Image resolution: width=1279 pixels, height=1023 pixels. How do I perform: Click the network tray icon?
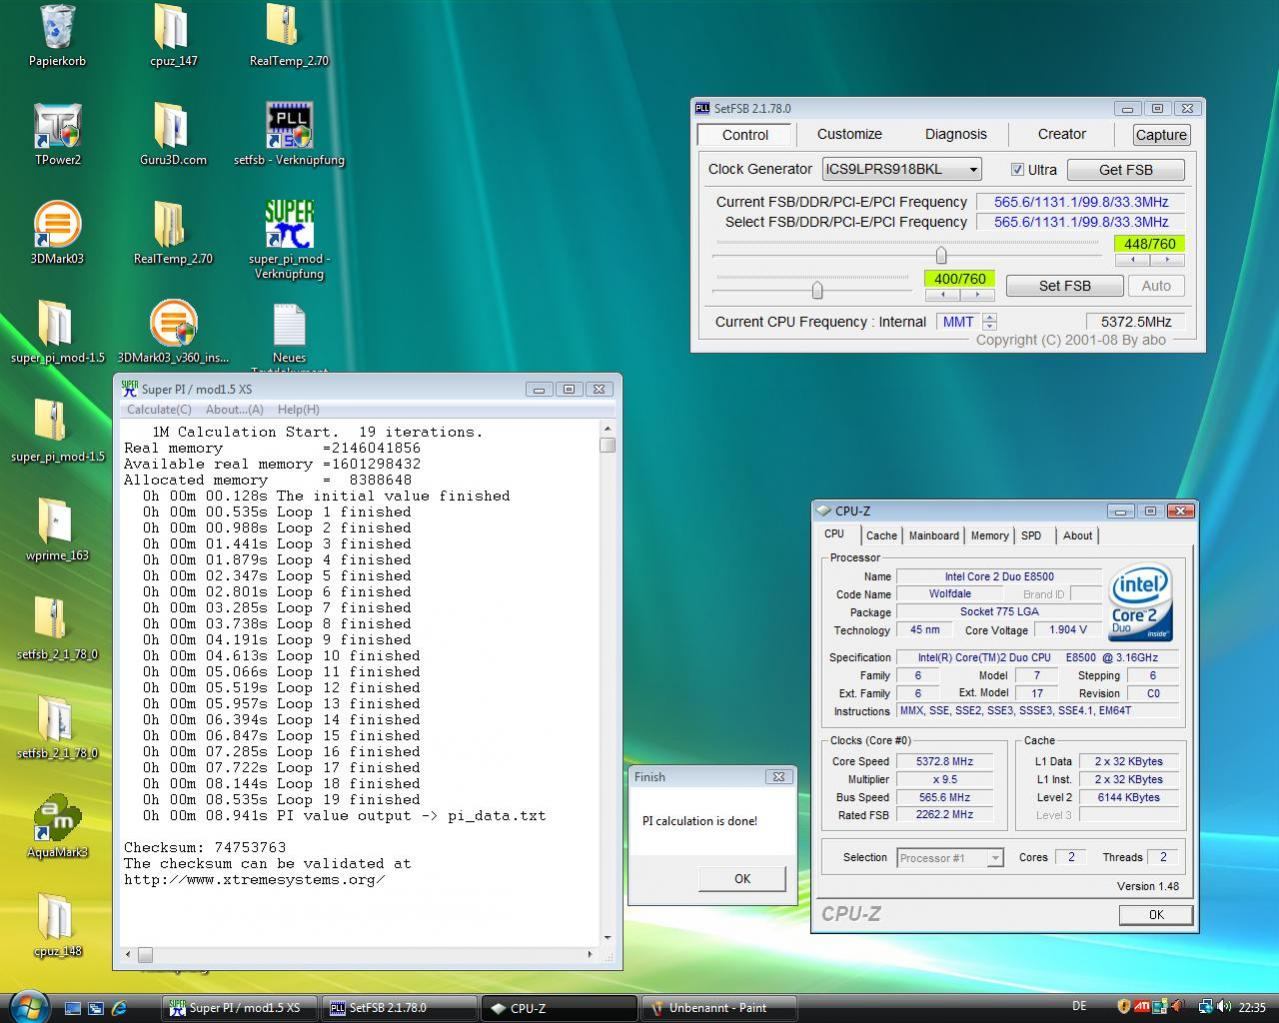pyautogui.click(x=1207, y=1007)
